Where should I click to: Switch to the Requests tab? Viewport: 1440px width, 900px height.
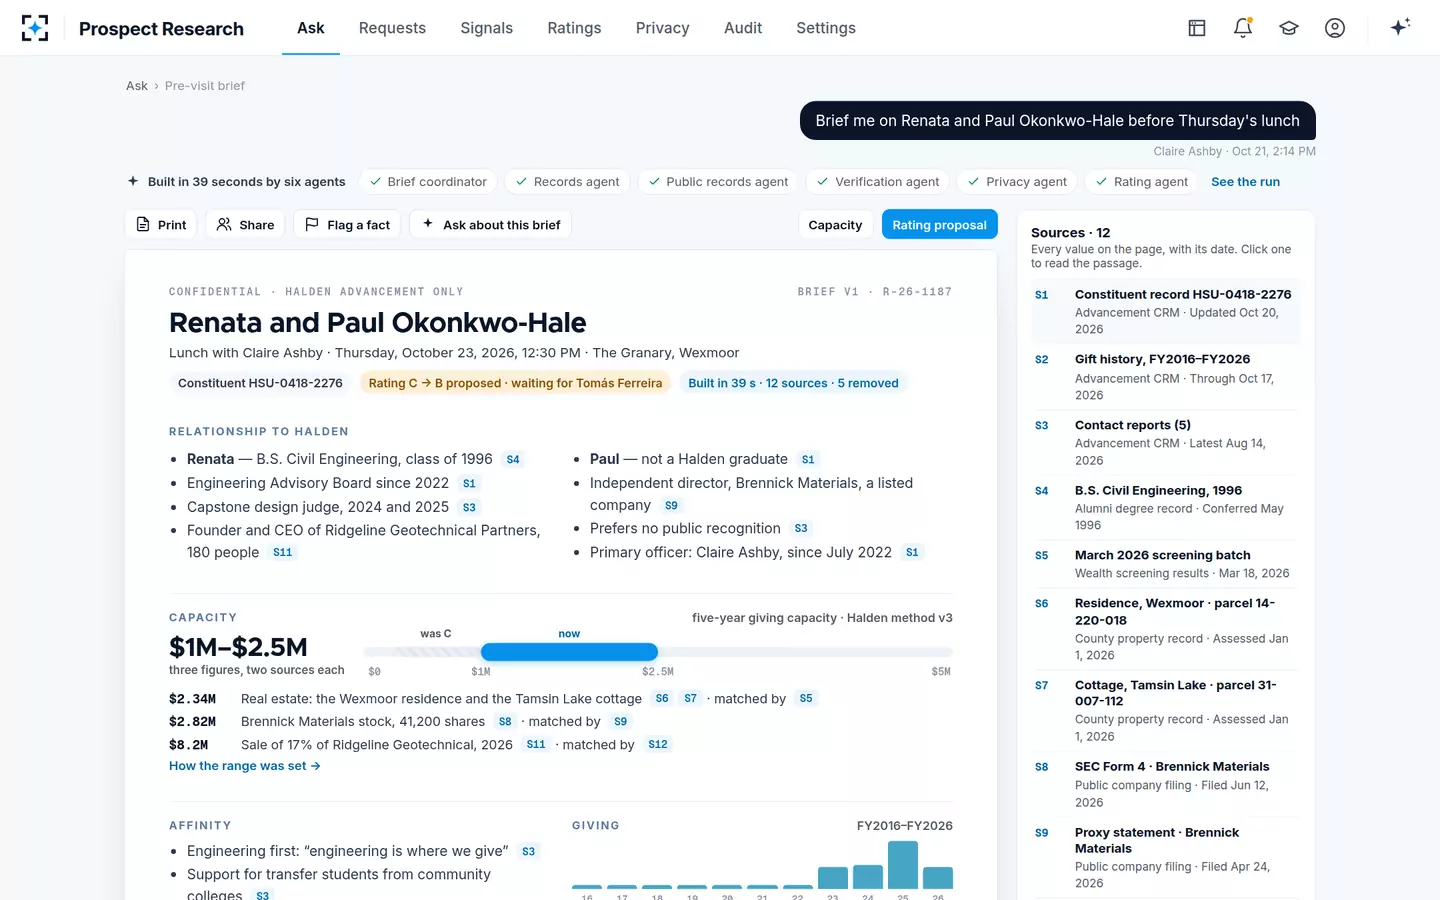[x=392, y=28]
